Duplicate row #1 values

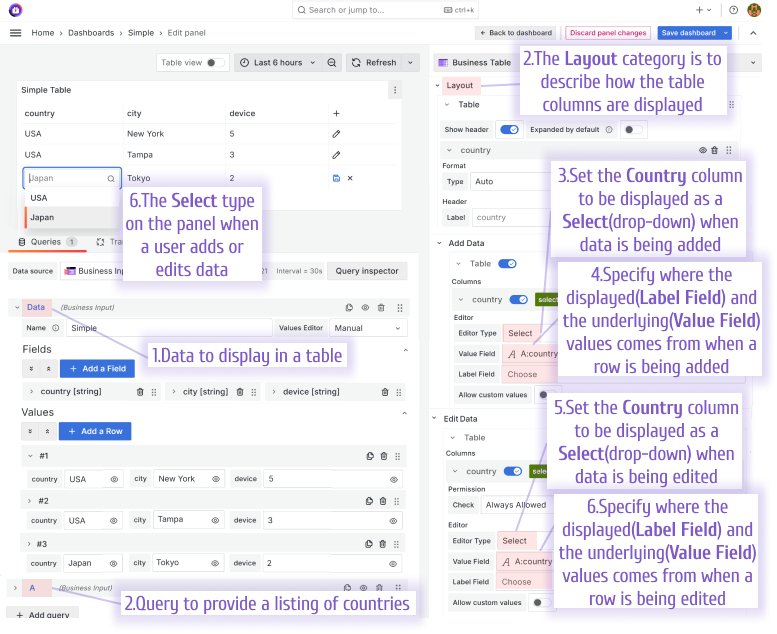coord(370,456)
